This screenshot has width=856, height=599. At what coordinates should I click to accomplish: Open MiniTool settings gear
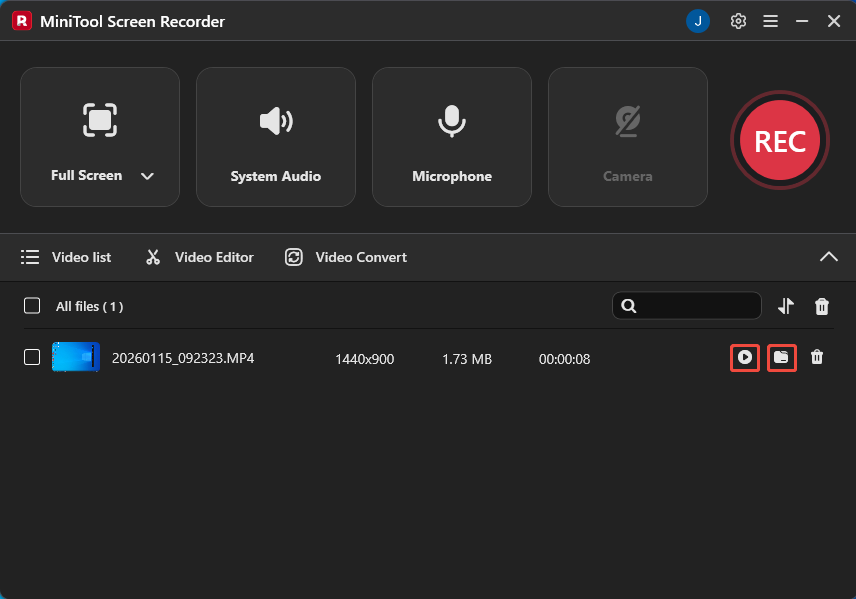(738, 20)
